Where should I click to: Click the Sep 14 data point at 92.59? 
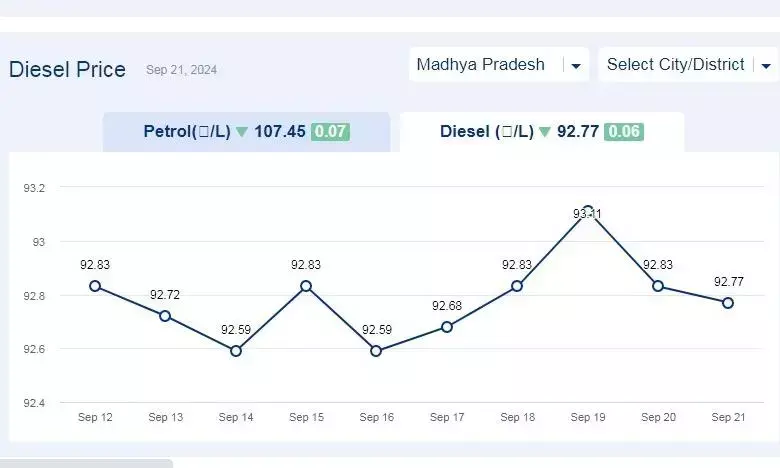pyautogui.click(x=236, y=351)
